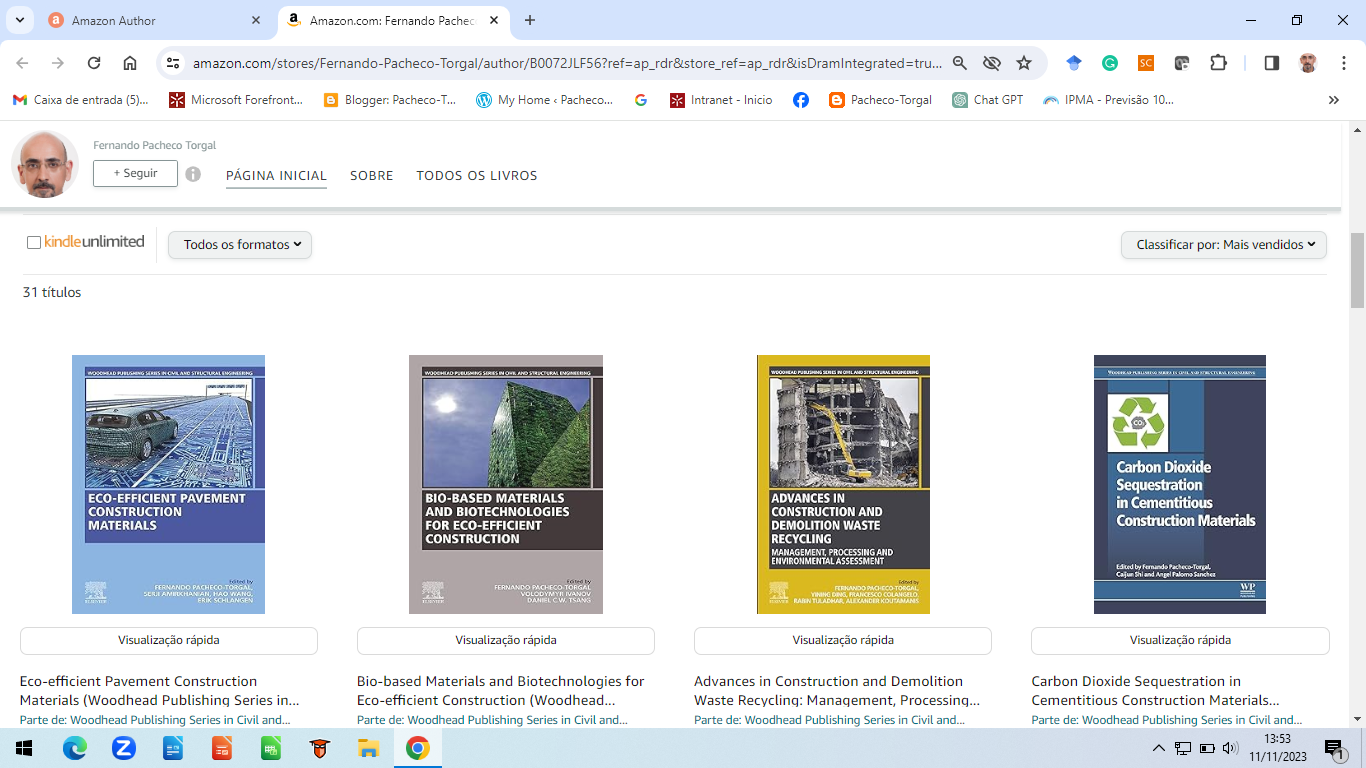
Task: Close the Amazon Author tab
Action: [256, 20]
